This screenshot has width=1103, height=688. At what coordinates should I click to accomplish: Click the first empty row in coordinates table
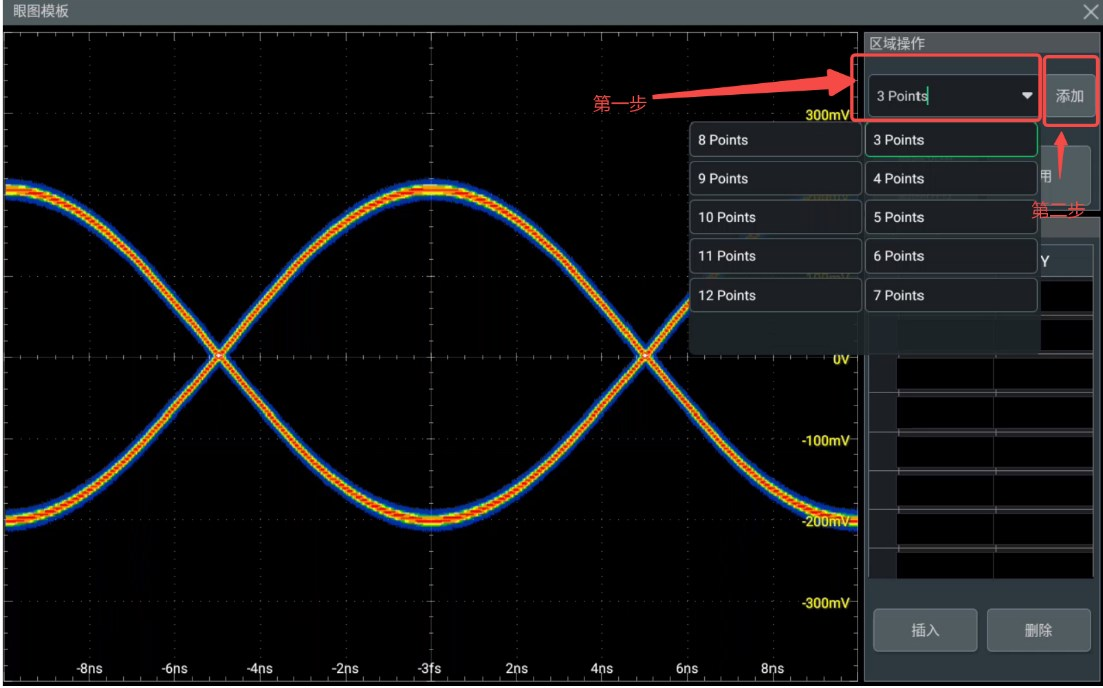tap(981, 297)
